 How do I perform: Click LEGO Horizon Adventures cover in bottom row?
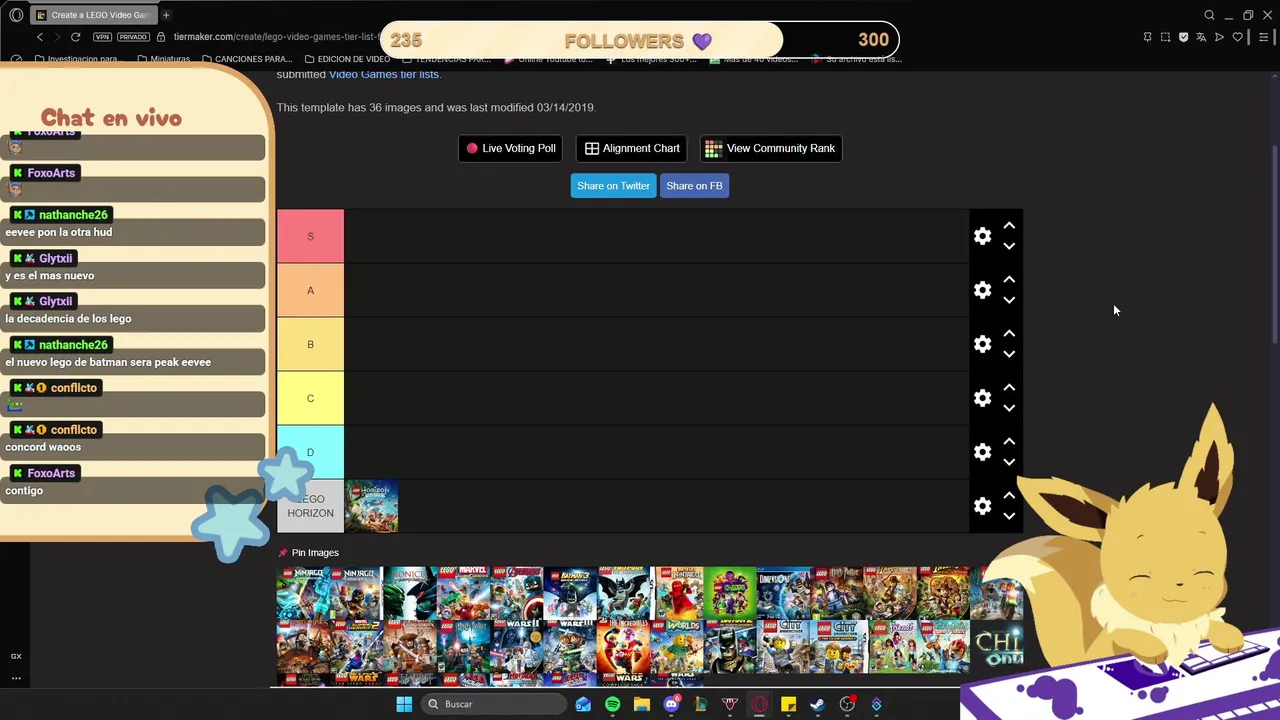coord(371,506)
